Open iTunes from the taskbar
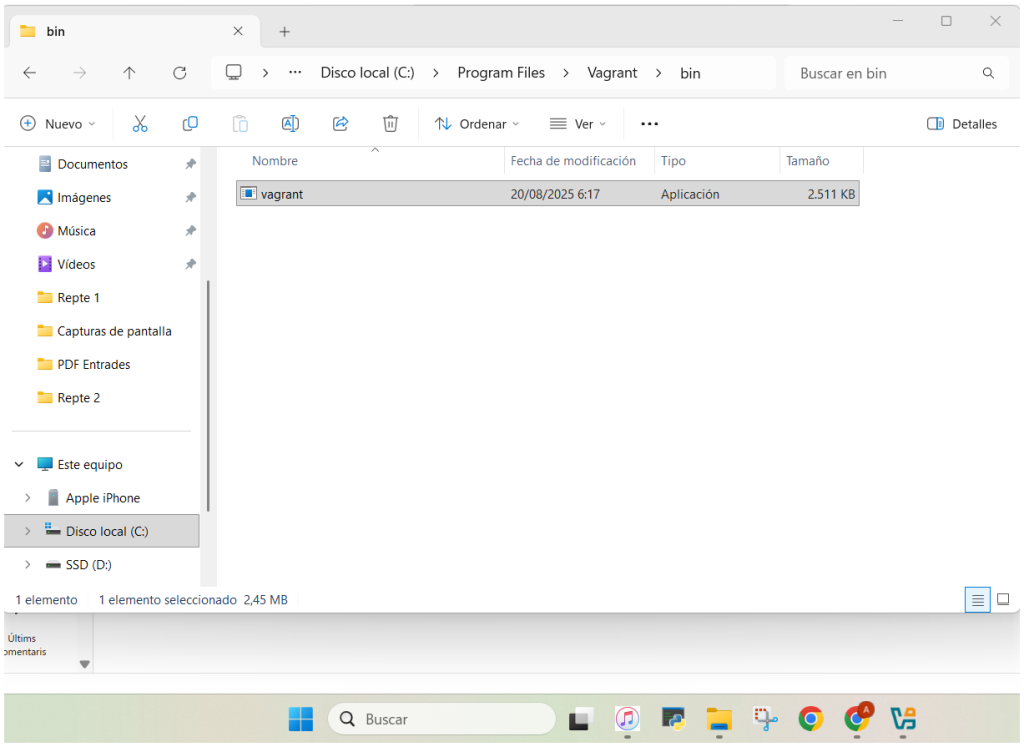The width and height of the screenshot is (1024, 747). [x=627, y=718]
